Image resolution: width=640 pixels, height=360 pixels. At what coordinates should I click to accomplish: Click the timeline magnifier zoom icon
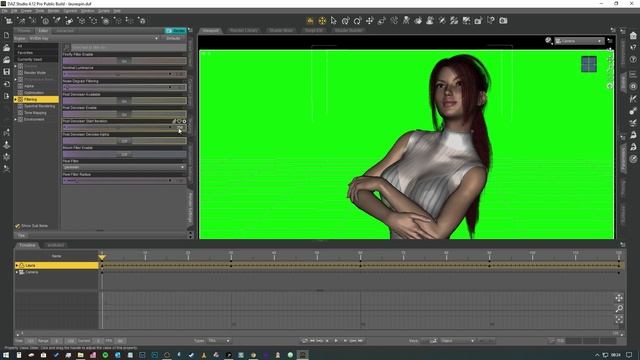point(619,309)
